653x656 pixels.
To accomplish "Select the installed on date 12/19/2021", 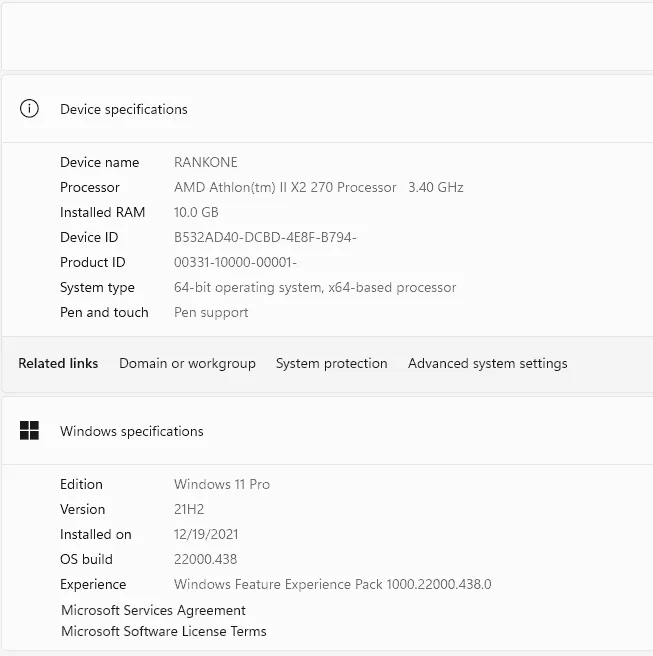I will (x=206, y=534).
